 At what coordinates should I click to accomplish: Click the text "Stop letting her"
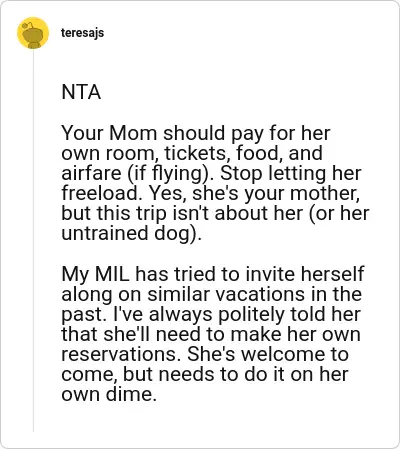coord(290,173)
